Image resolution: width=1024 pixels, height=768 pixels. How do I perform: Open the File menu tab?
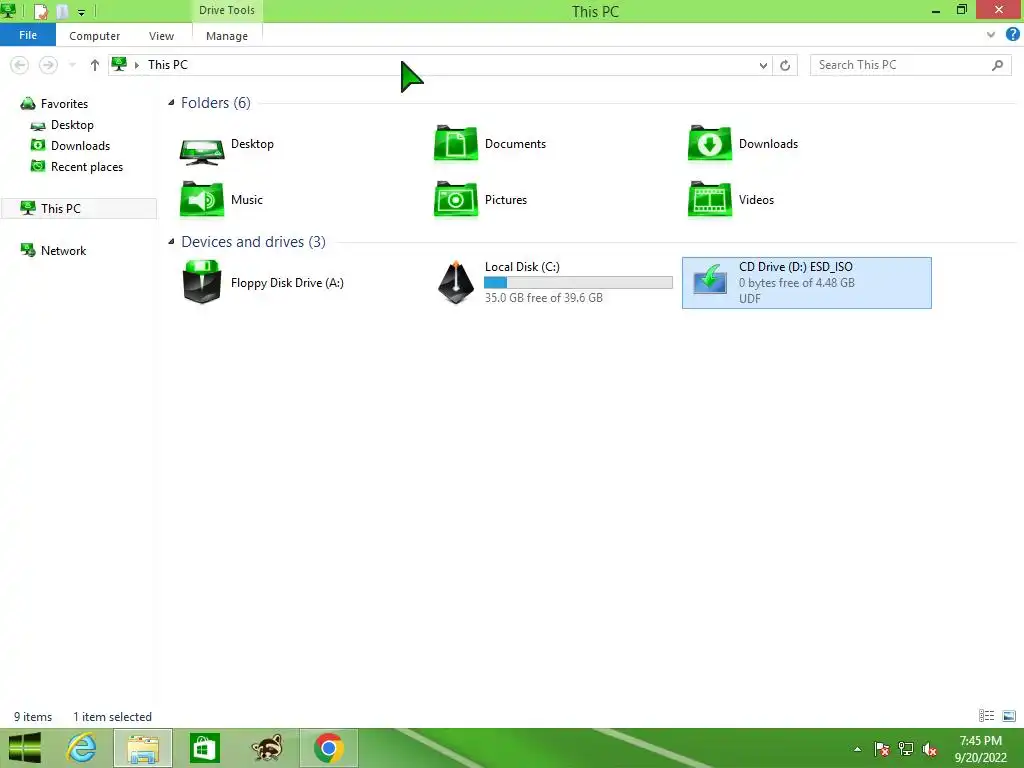(x=27, y=35)
